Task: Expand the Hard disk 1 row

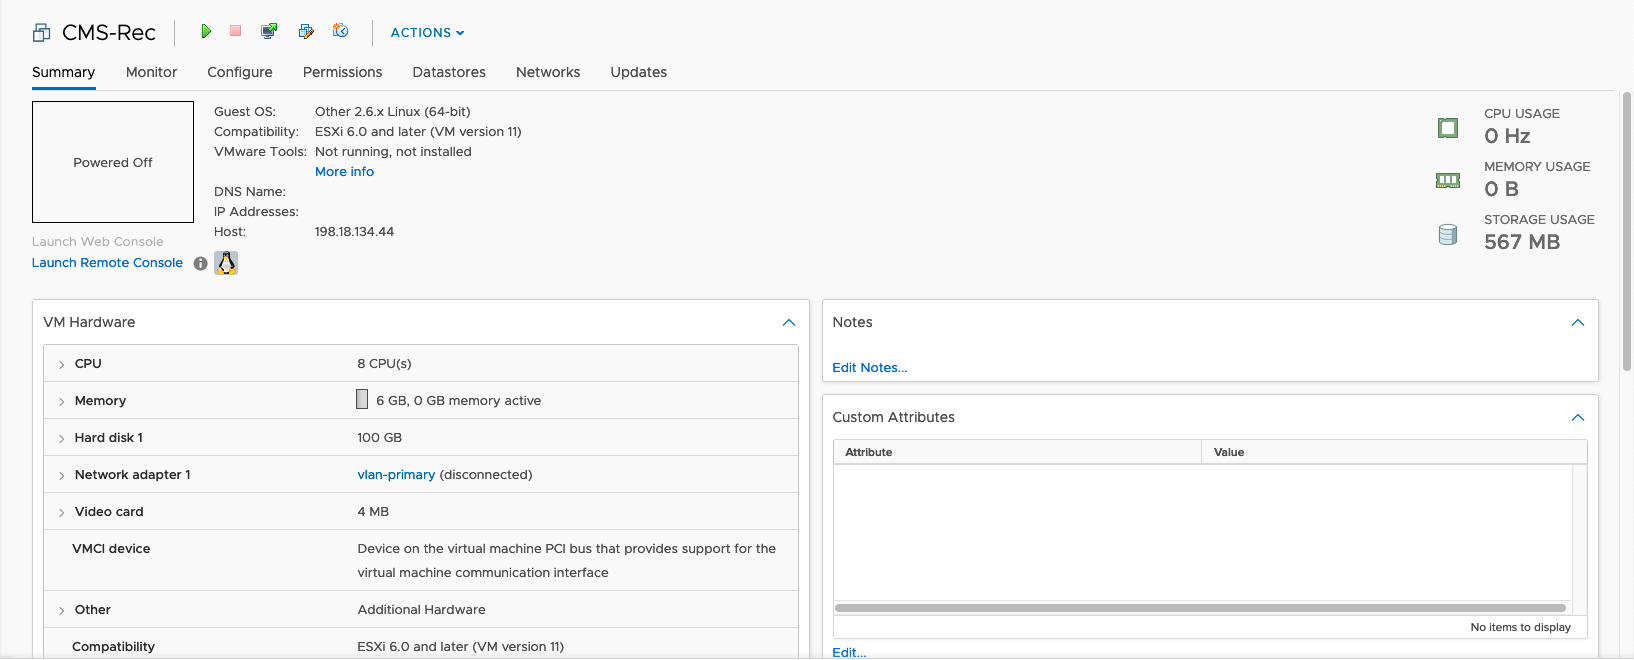Action: [x=62, y=439]
